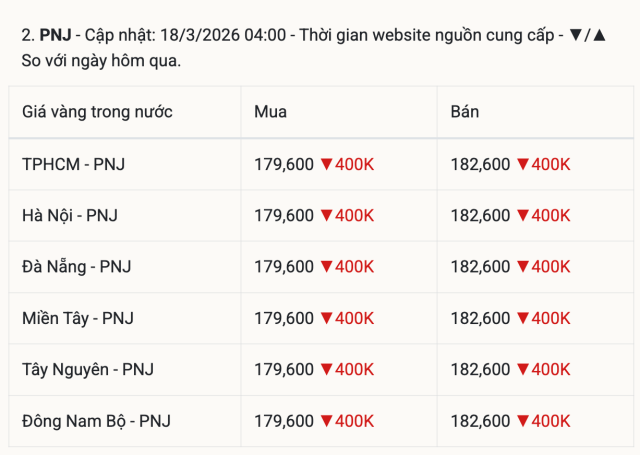Image resolution: width=640 pixels, height=455 pixels.
Task: Click the red down arrow in Hà Nội Mua cell
Action: (x=326, y=215)
